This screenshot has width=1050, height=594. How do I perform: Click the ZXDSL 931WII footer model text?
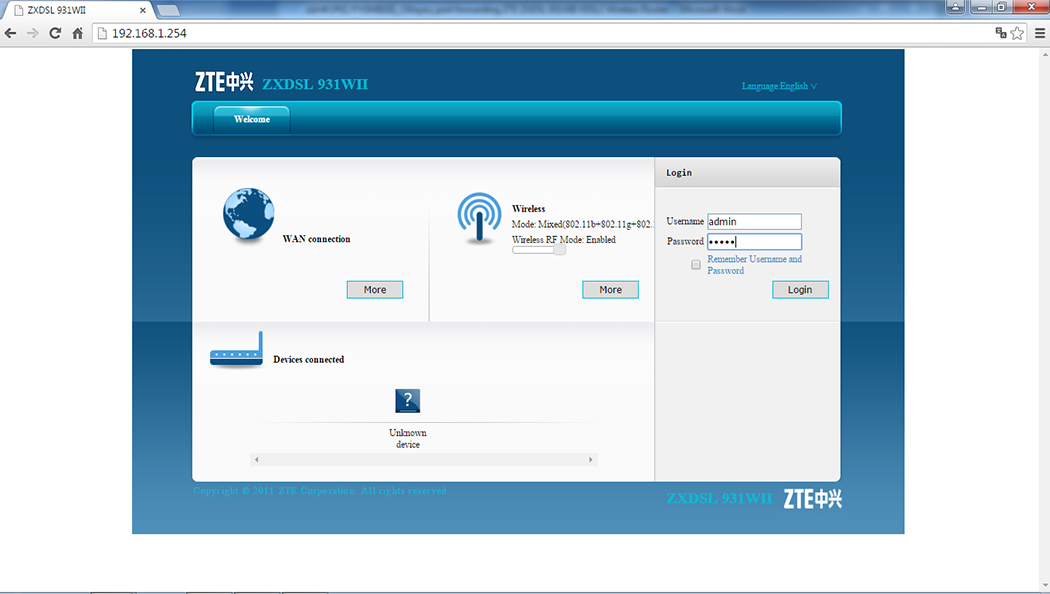(719, 498)
